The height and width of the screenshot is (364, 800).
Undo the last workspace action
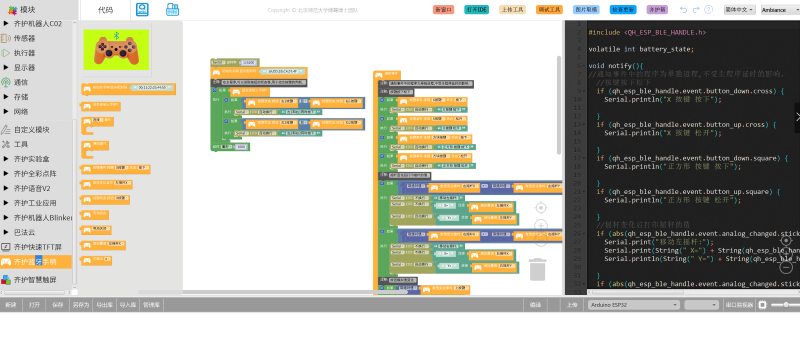coord(684,10)
